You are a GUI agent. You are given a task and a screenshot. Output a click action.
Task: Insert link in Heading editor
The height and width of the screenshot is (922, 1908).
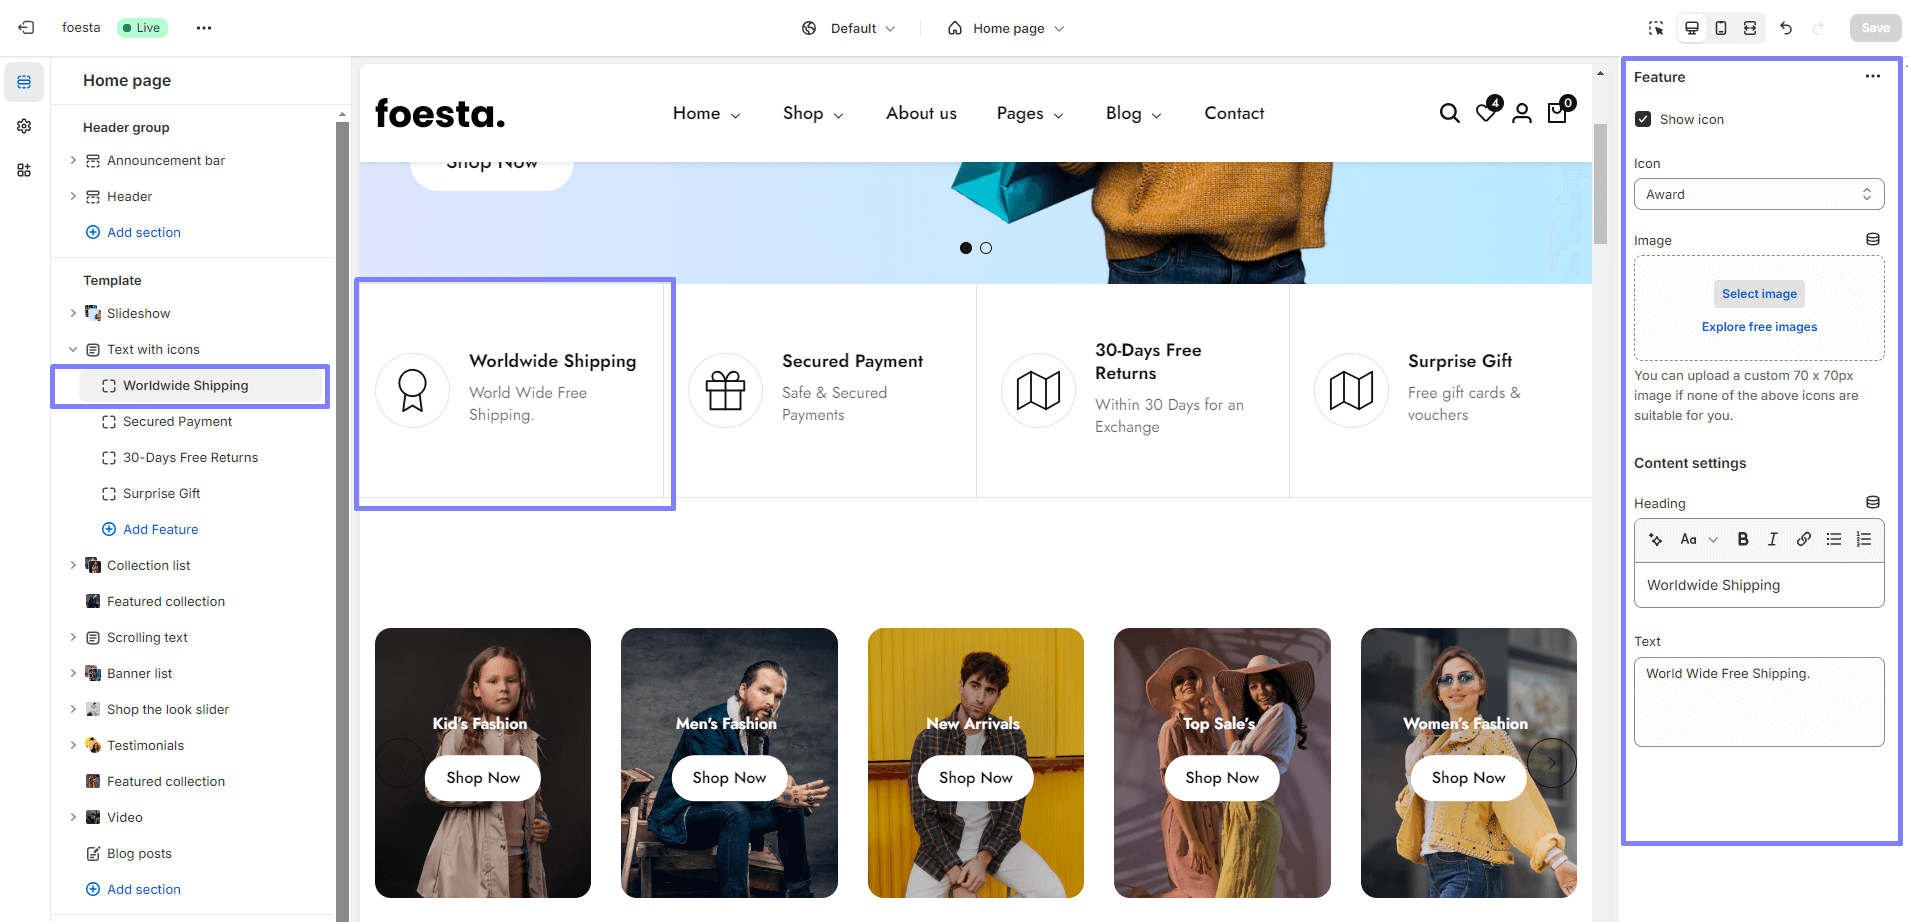pos(1803,539)
